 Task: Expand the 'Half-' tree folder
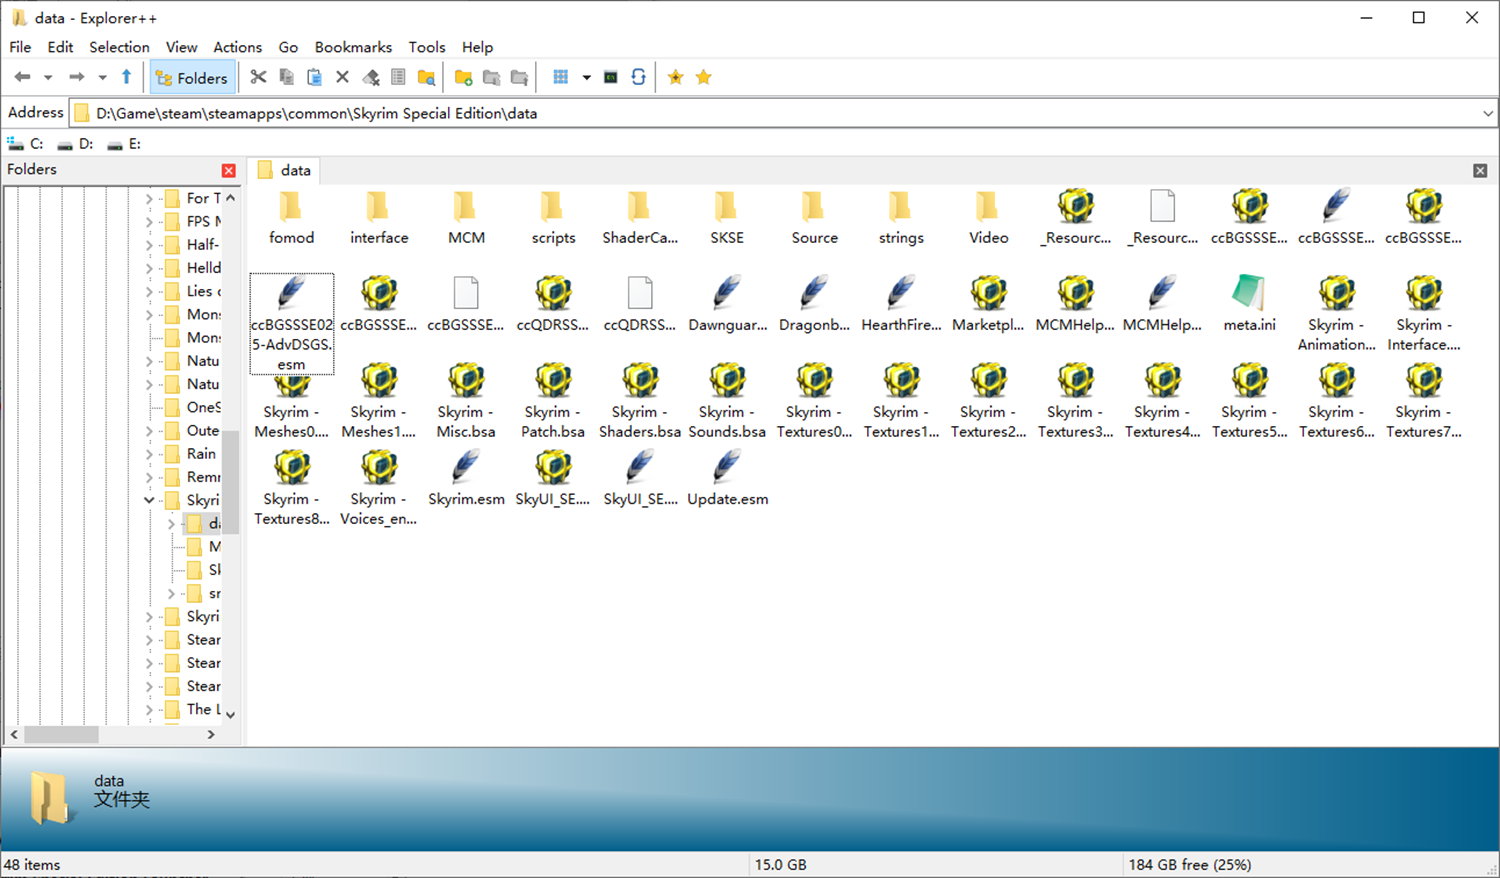click(149, 244)
